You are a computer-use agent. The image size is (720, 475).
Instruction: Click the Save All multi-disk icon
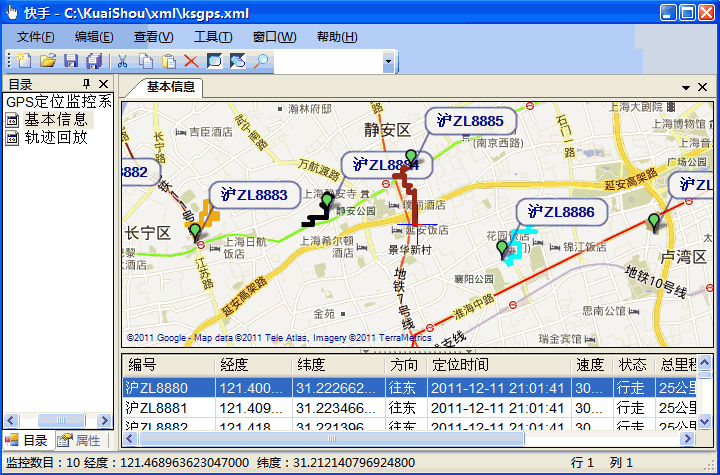point(94,61)
